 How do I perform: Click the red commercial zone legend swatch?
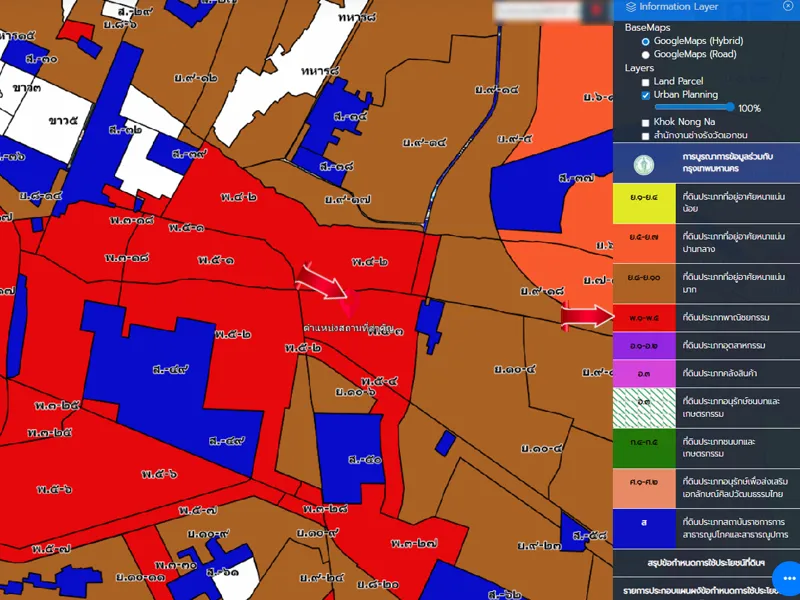coord(644,318)
